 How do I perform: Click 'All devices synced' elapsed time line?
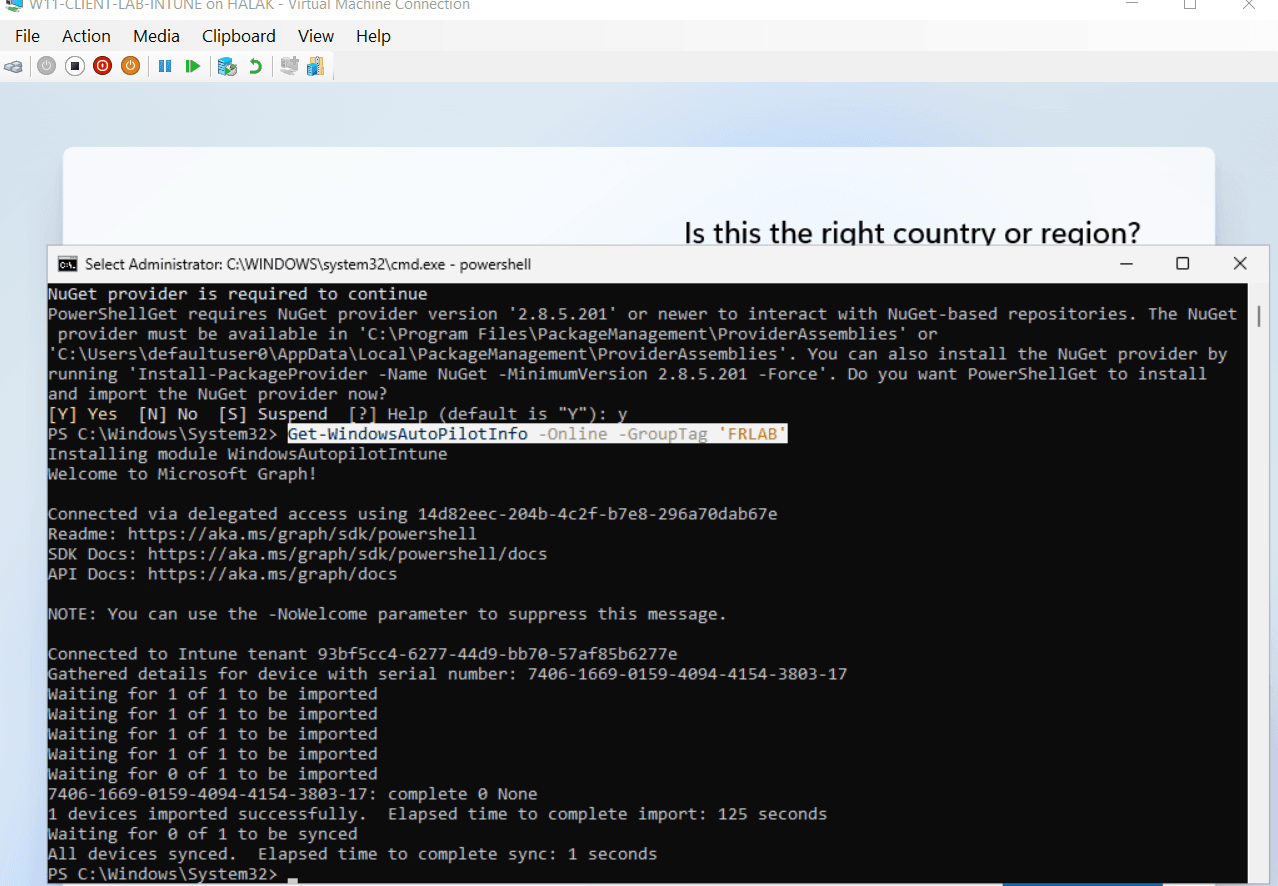pyautogui.click(x=352, y=854)
